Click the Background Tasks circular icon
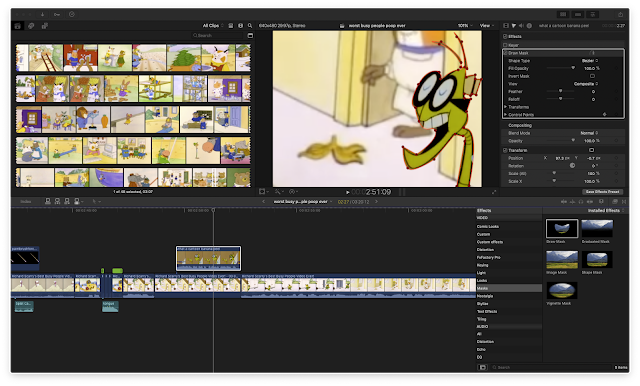The width and height of the screenshot is (640, 386). [72, 14]
